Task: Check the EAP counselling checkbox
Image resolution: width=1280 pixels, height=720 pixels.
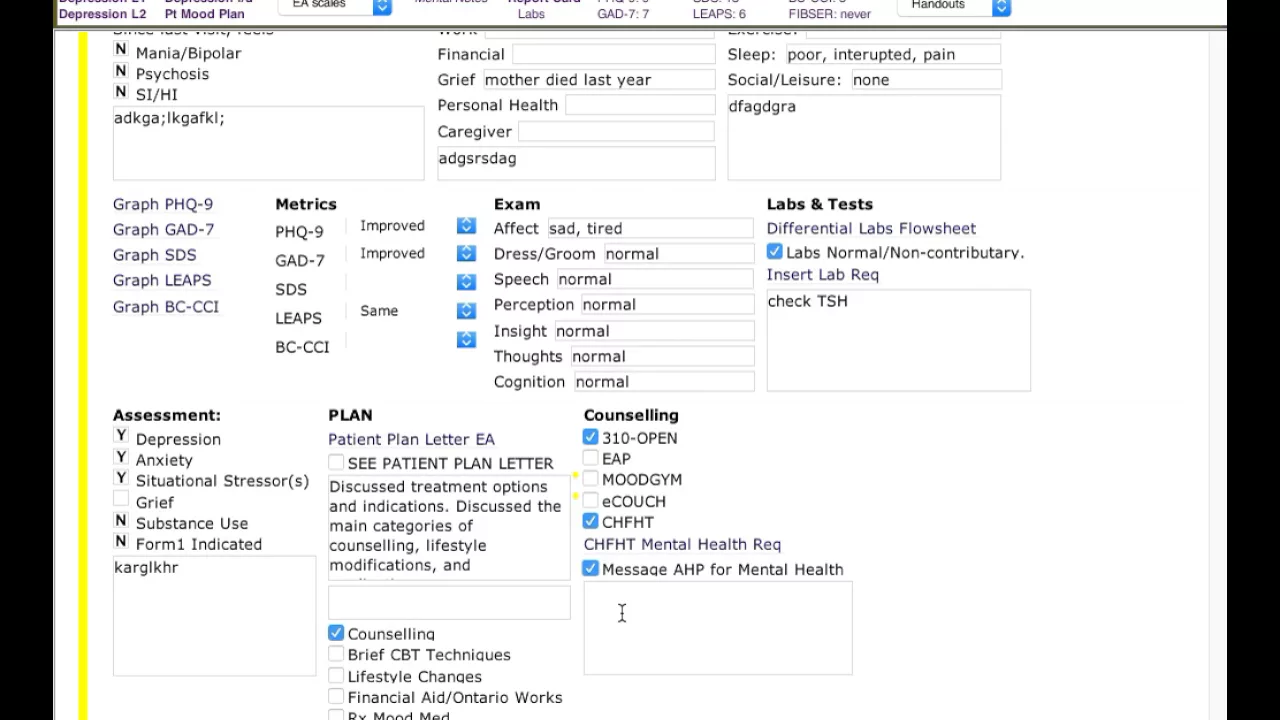Action: click(x=591, y=458)
